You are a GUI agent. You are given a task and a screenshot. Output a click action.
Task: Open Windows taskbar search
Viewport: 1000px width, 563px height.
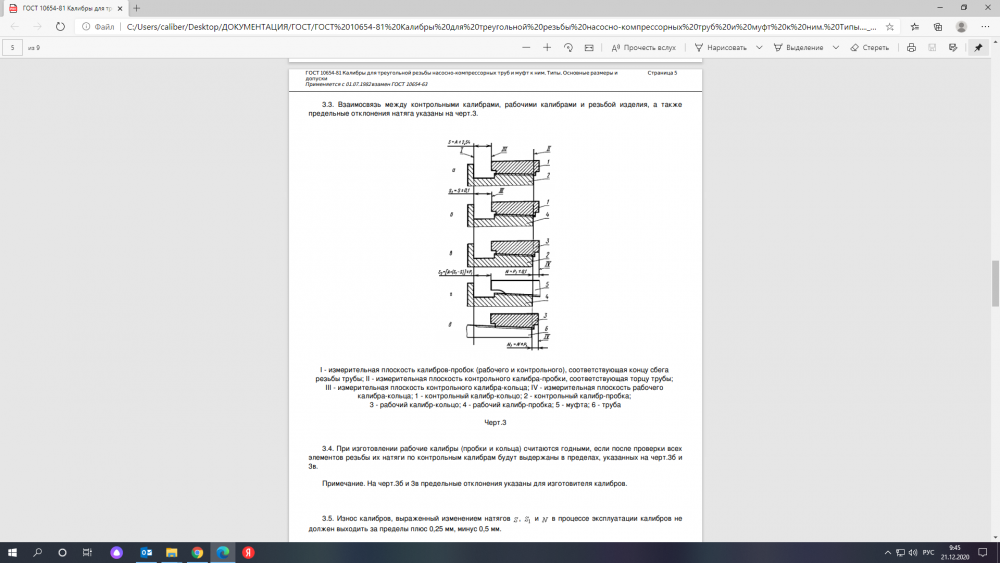click(x=37, y=553)
